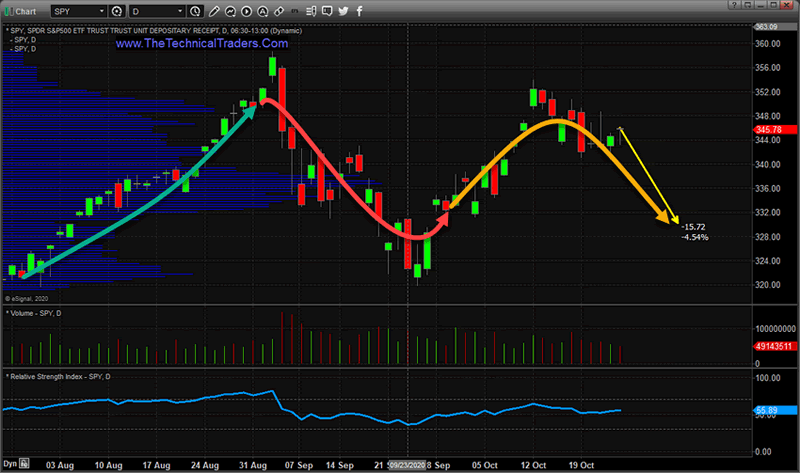
Task: Share the chart via the Twitter icon
Action: (344, 12)
